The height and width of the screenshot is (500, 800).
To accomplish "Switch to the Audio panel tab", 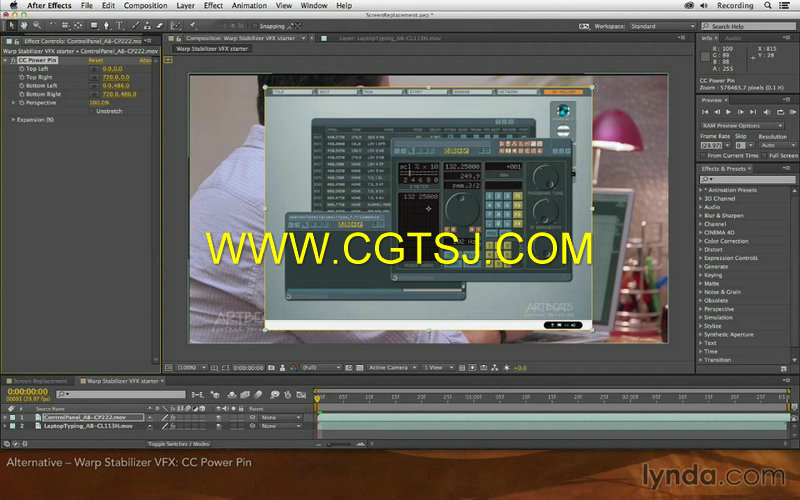I will 733,38.
